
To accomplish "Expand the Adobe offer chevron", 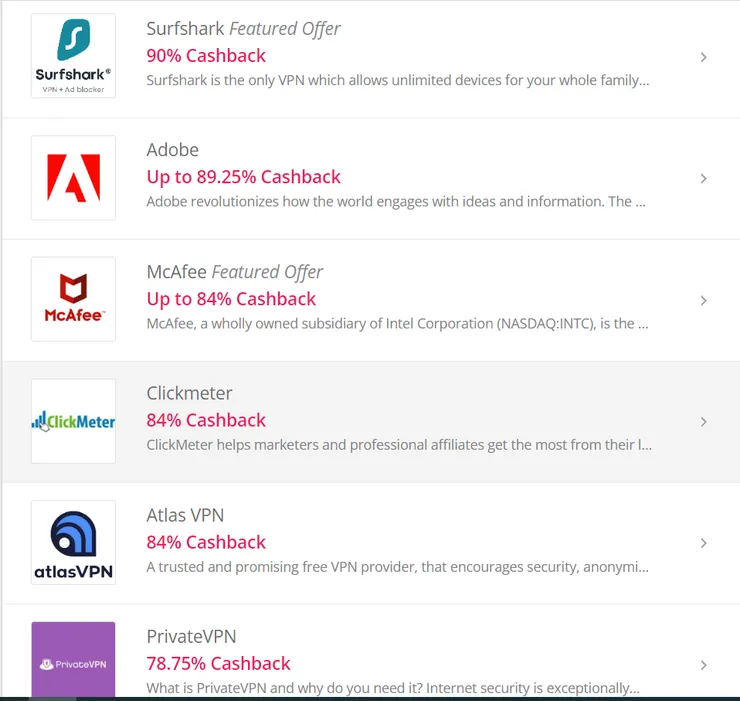I will (704, 179).
